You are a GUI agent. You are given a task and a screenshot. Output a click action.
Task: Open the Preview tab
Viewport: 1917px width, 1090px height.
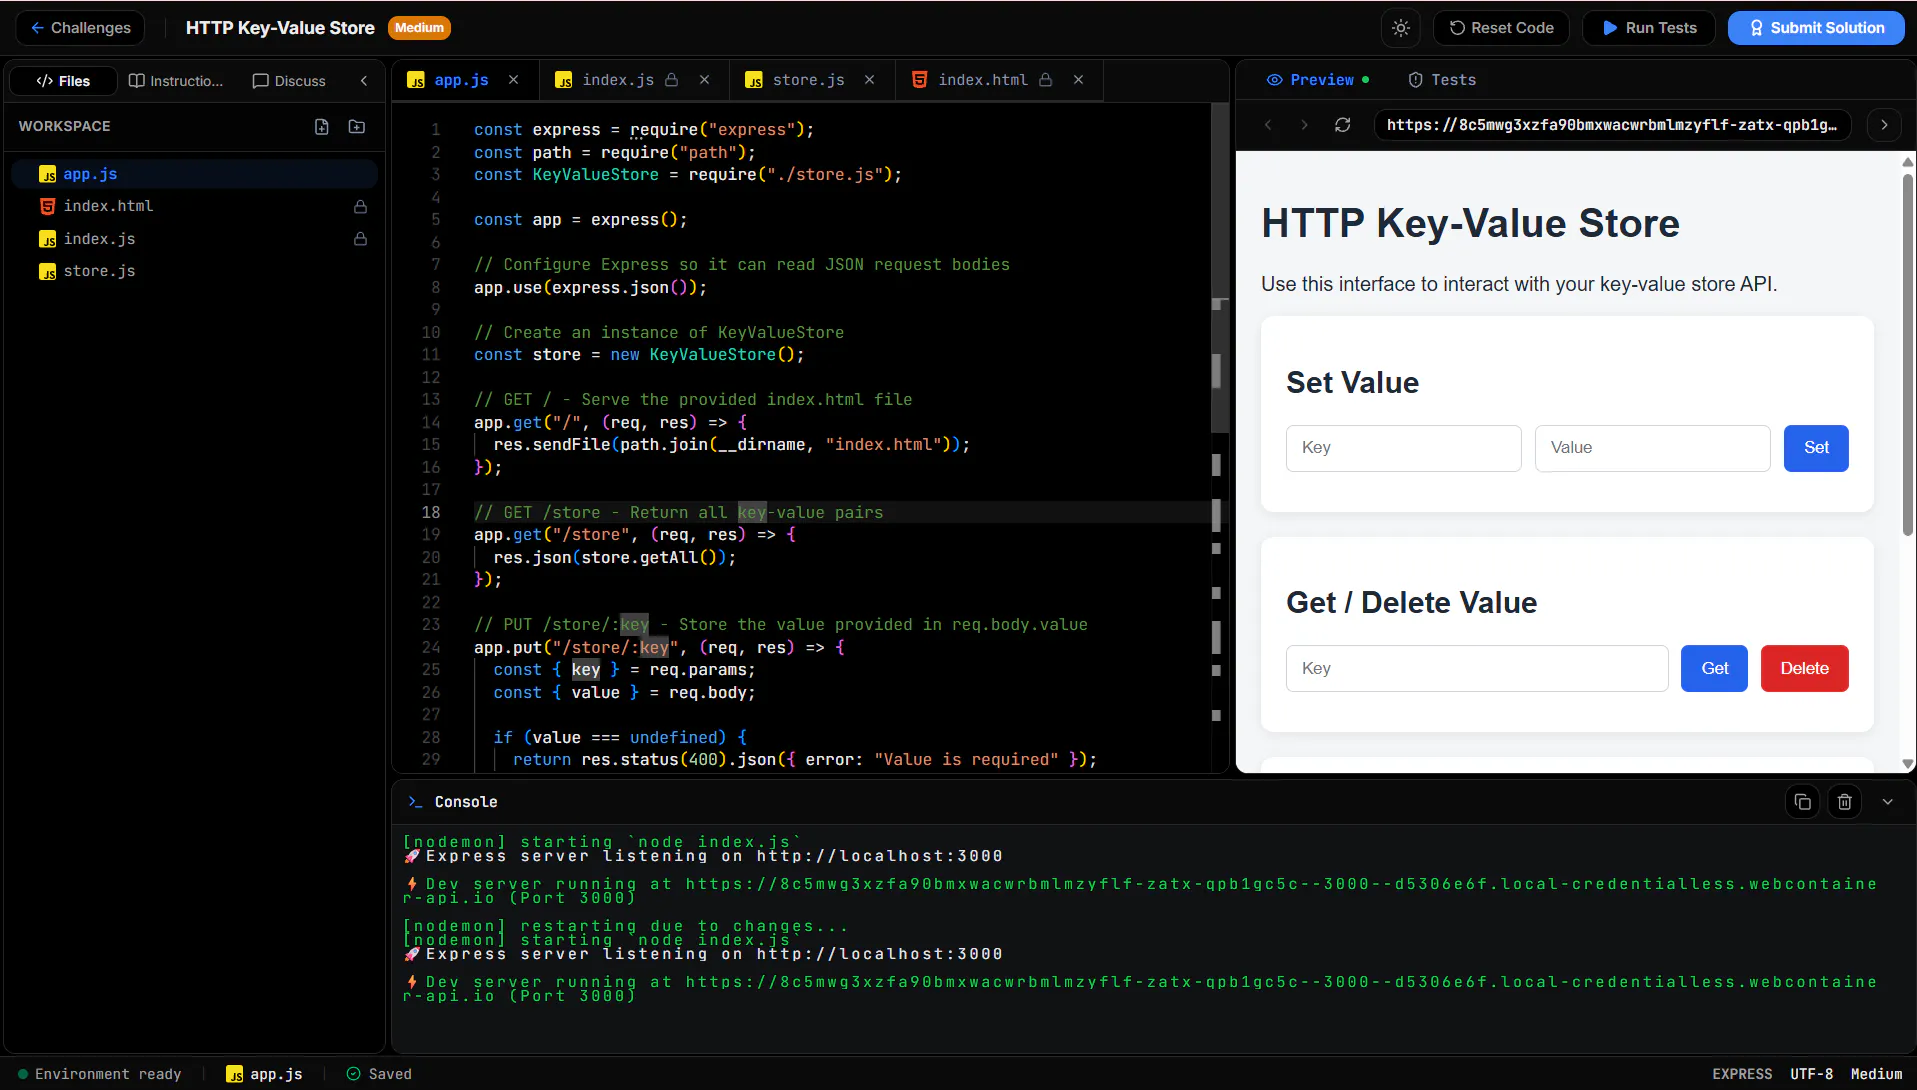(1317, 80)
